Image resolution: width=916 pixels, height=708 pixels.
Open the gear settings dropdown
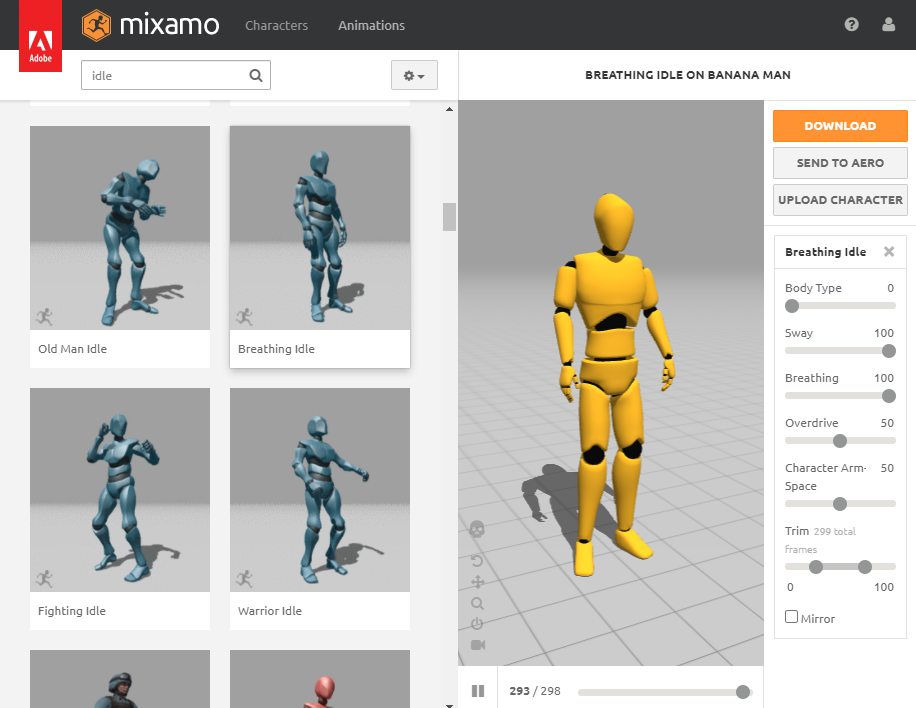(x=414, y=75)
